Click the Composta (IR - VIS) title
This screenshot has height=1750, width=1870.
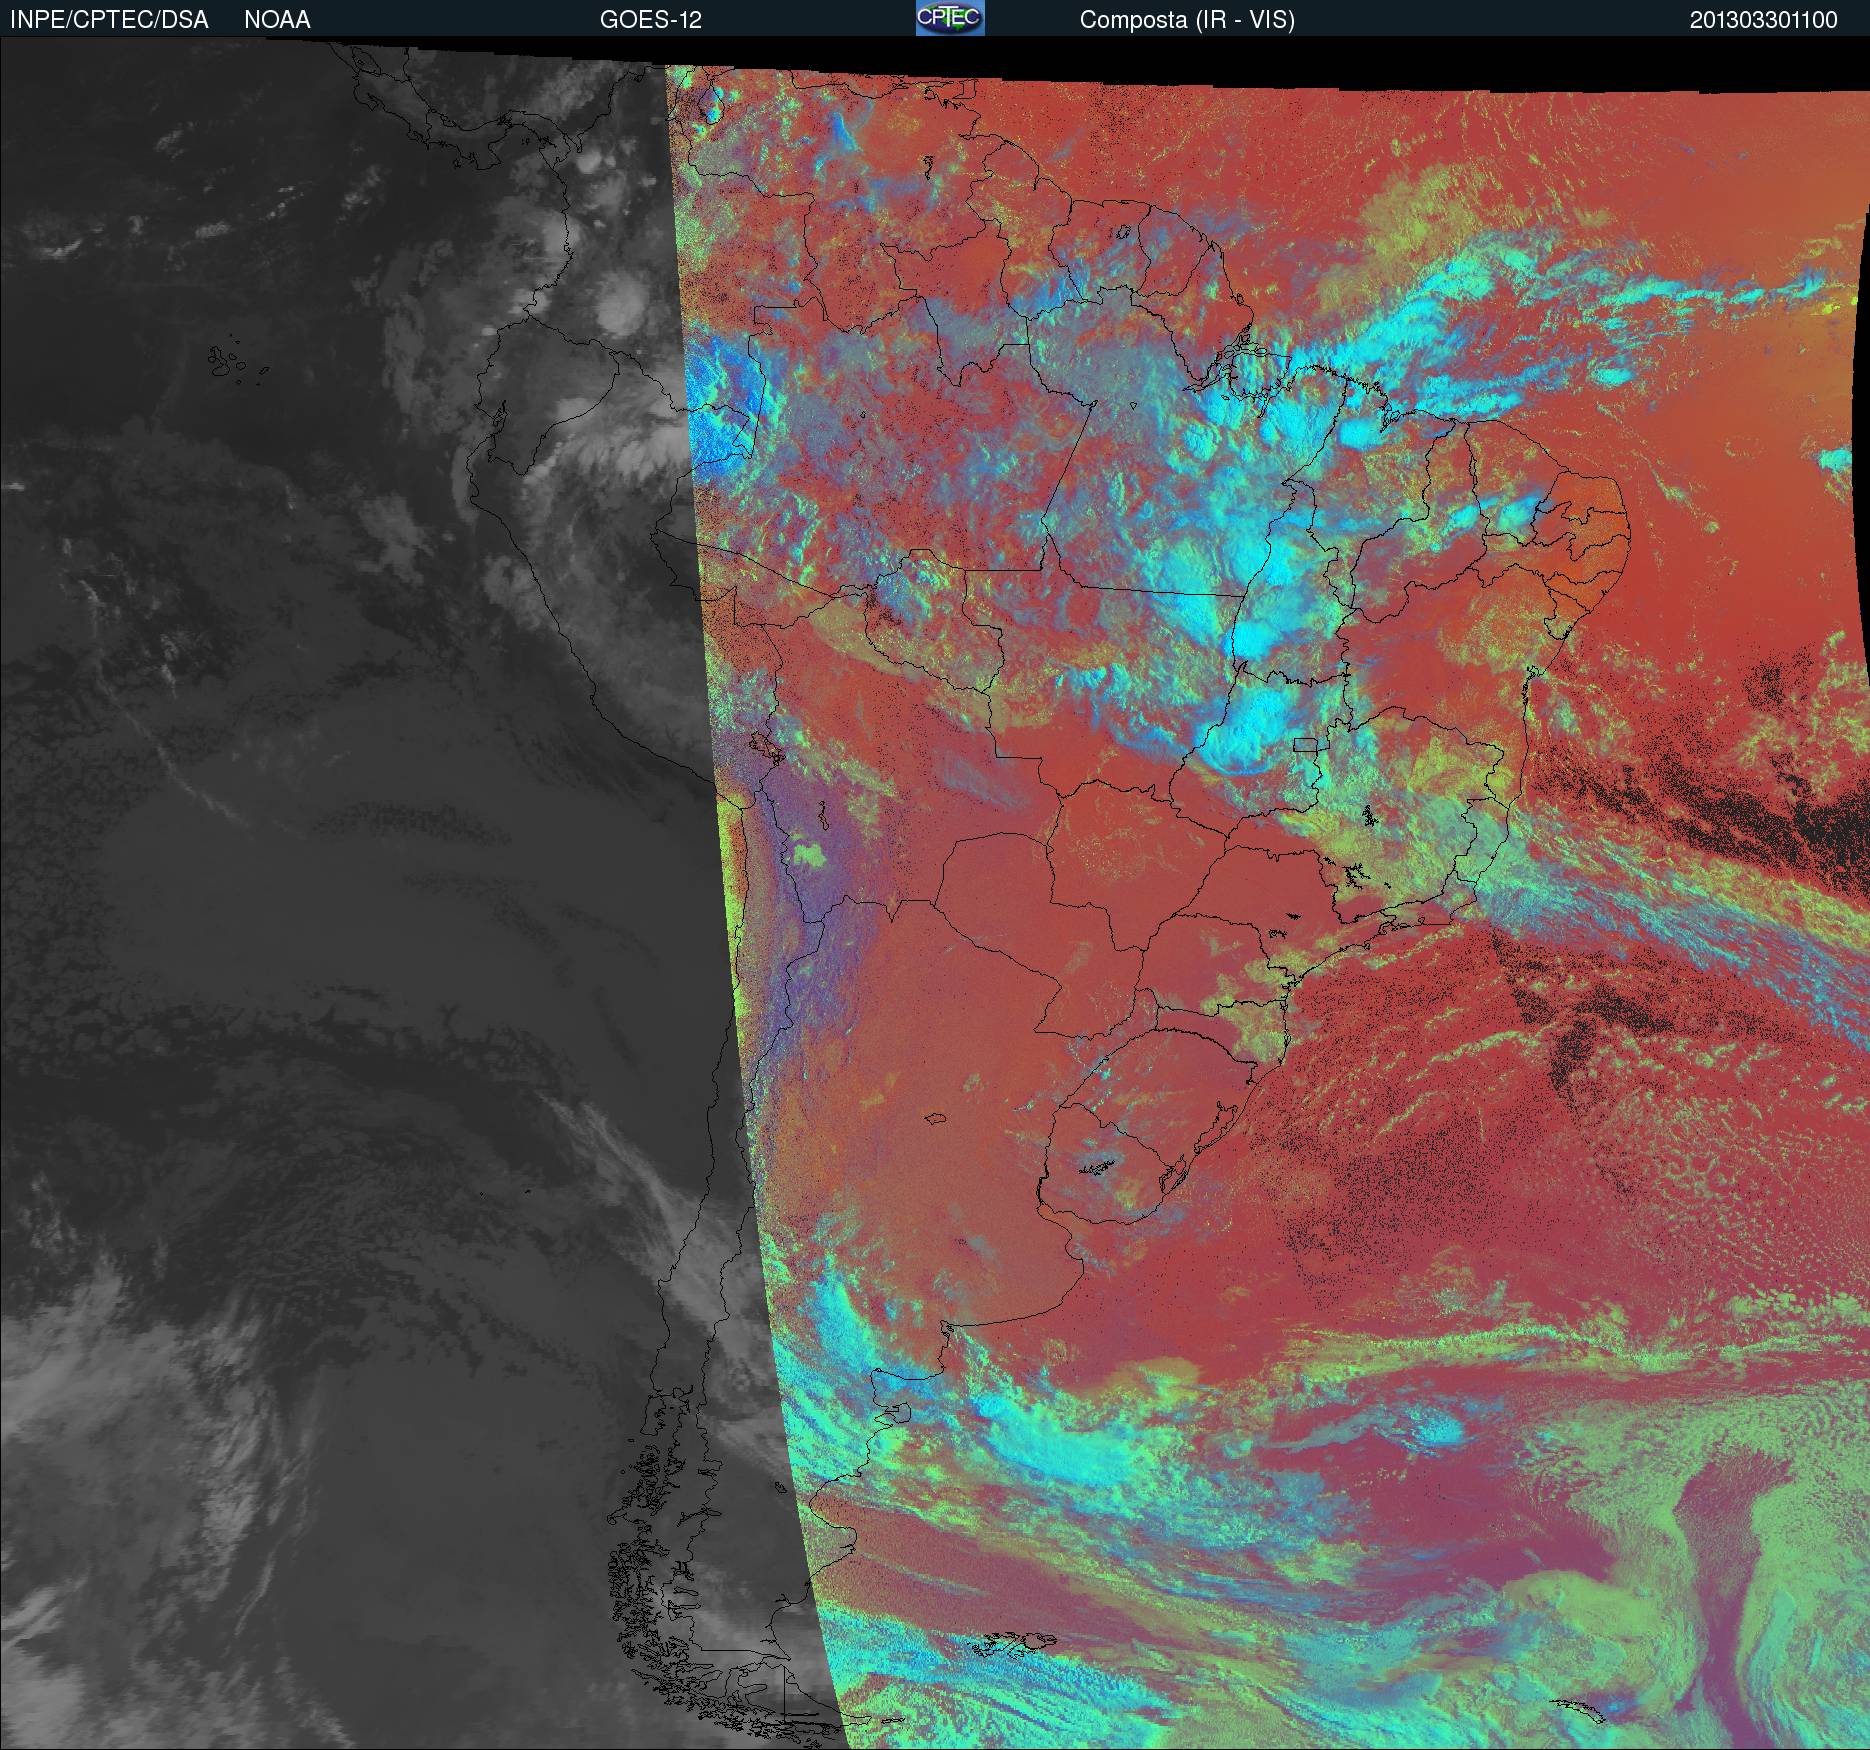(x=1187, y=20)
